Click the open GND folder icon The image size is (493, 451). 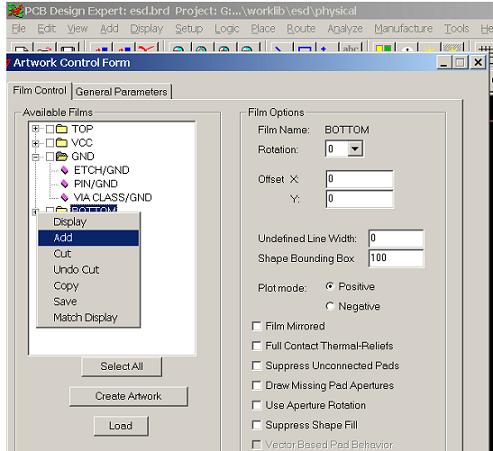pos(62,156)
